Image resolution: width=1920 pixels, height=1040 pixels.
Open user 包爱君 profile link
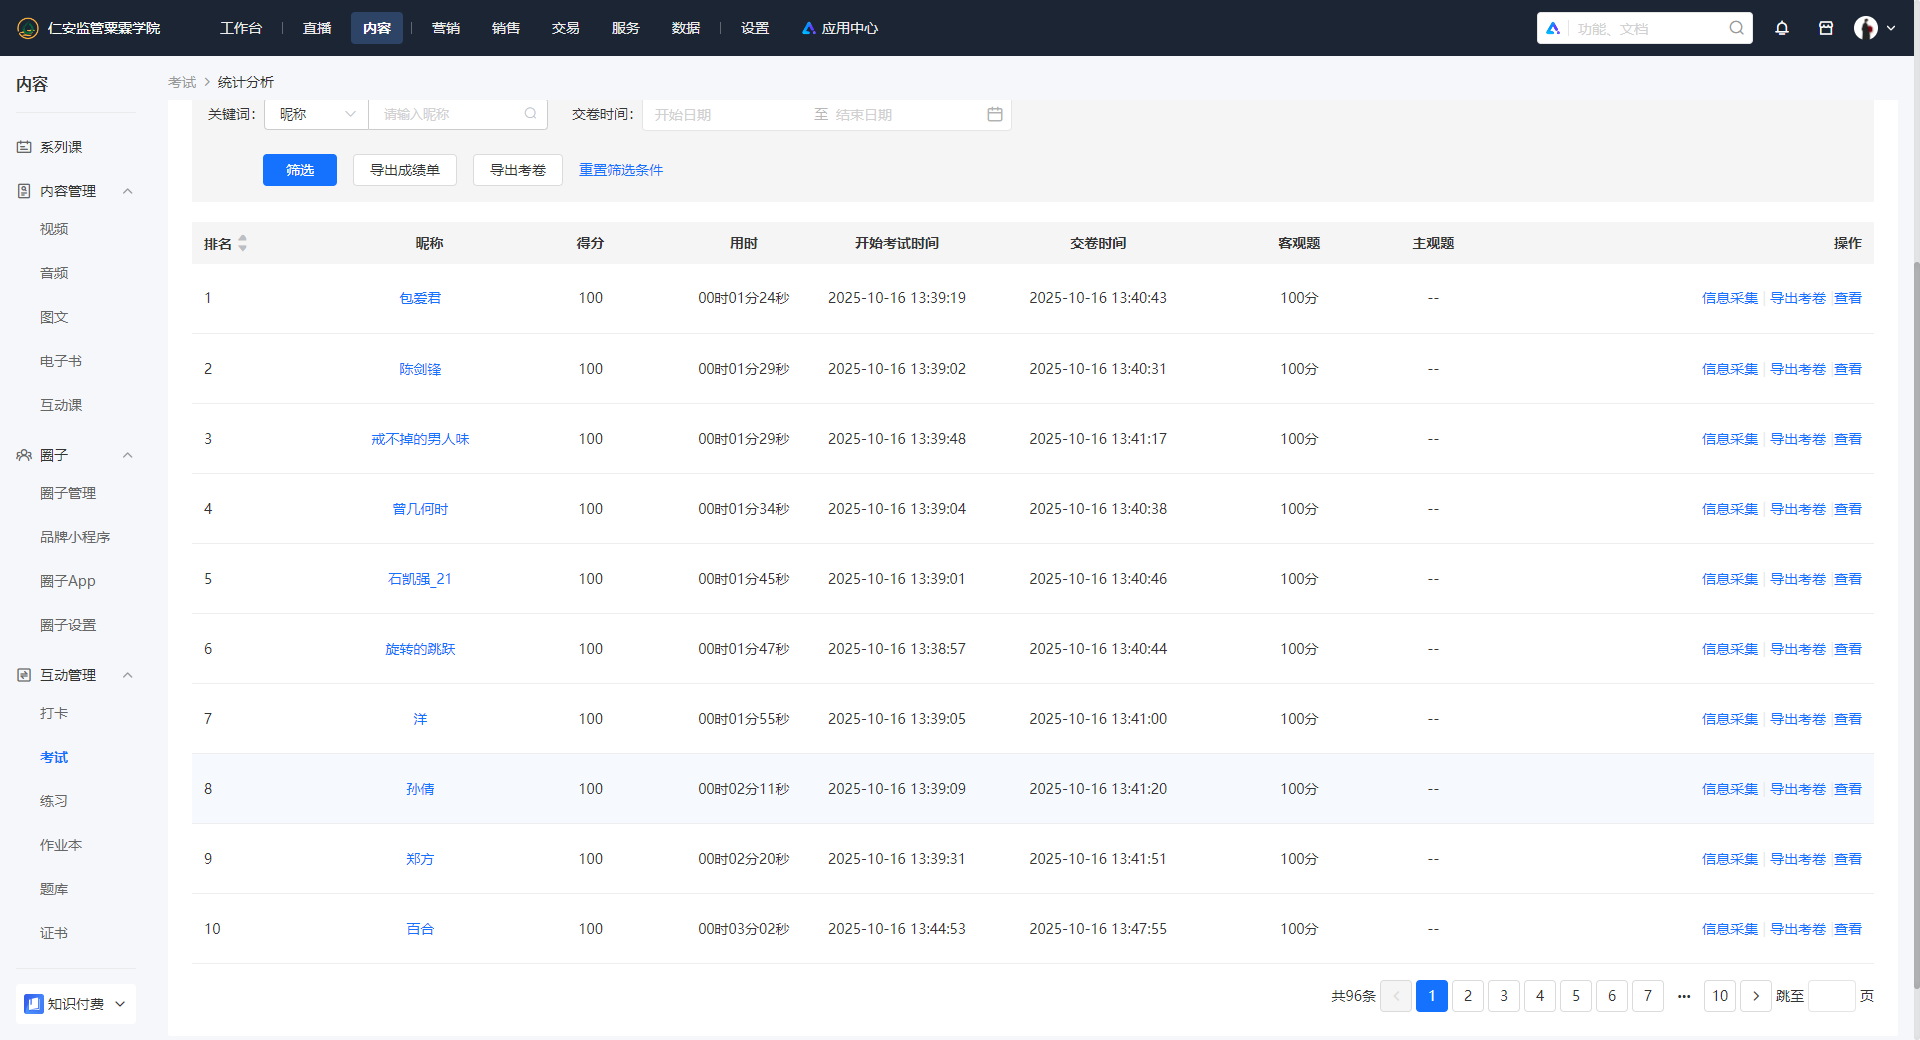coord(420,298)
